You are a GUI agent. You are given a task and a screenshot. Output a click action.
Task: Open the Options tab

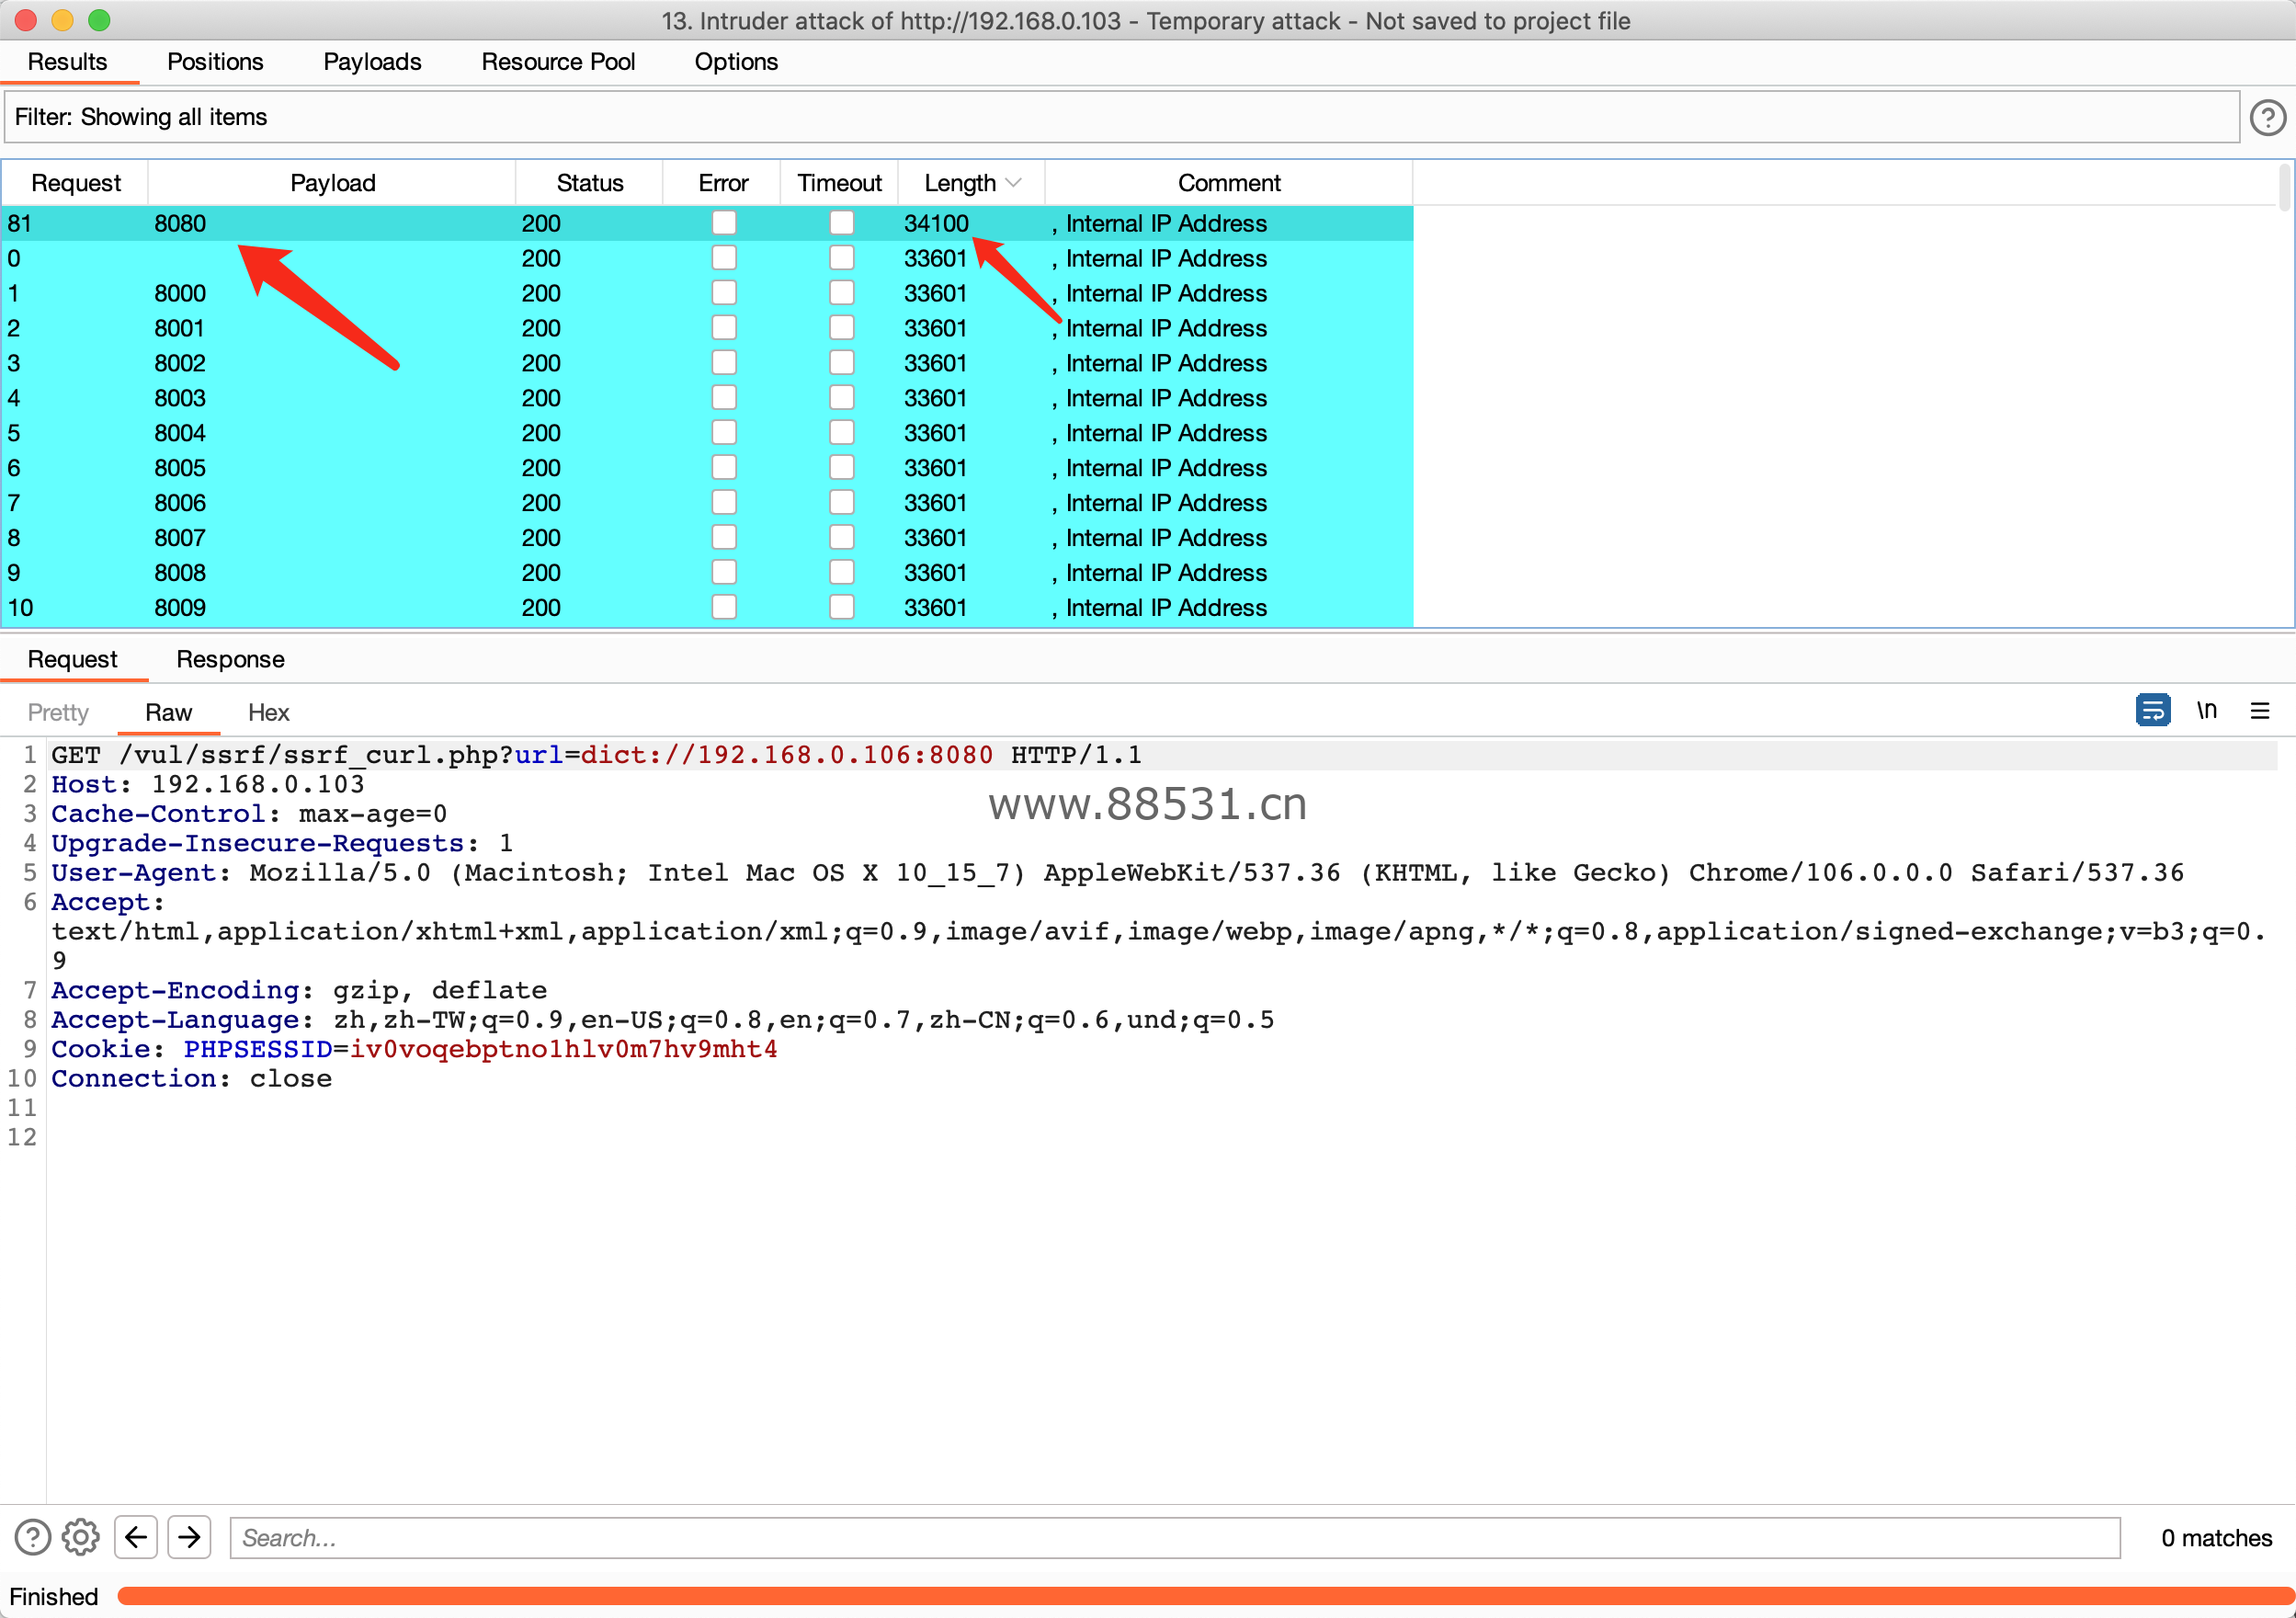(x=736, y=62)
